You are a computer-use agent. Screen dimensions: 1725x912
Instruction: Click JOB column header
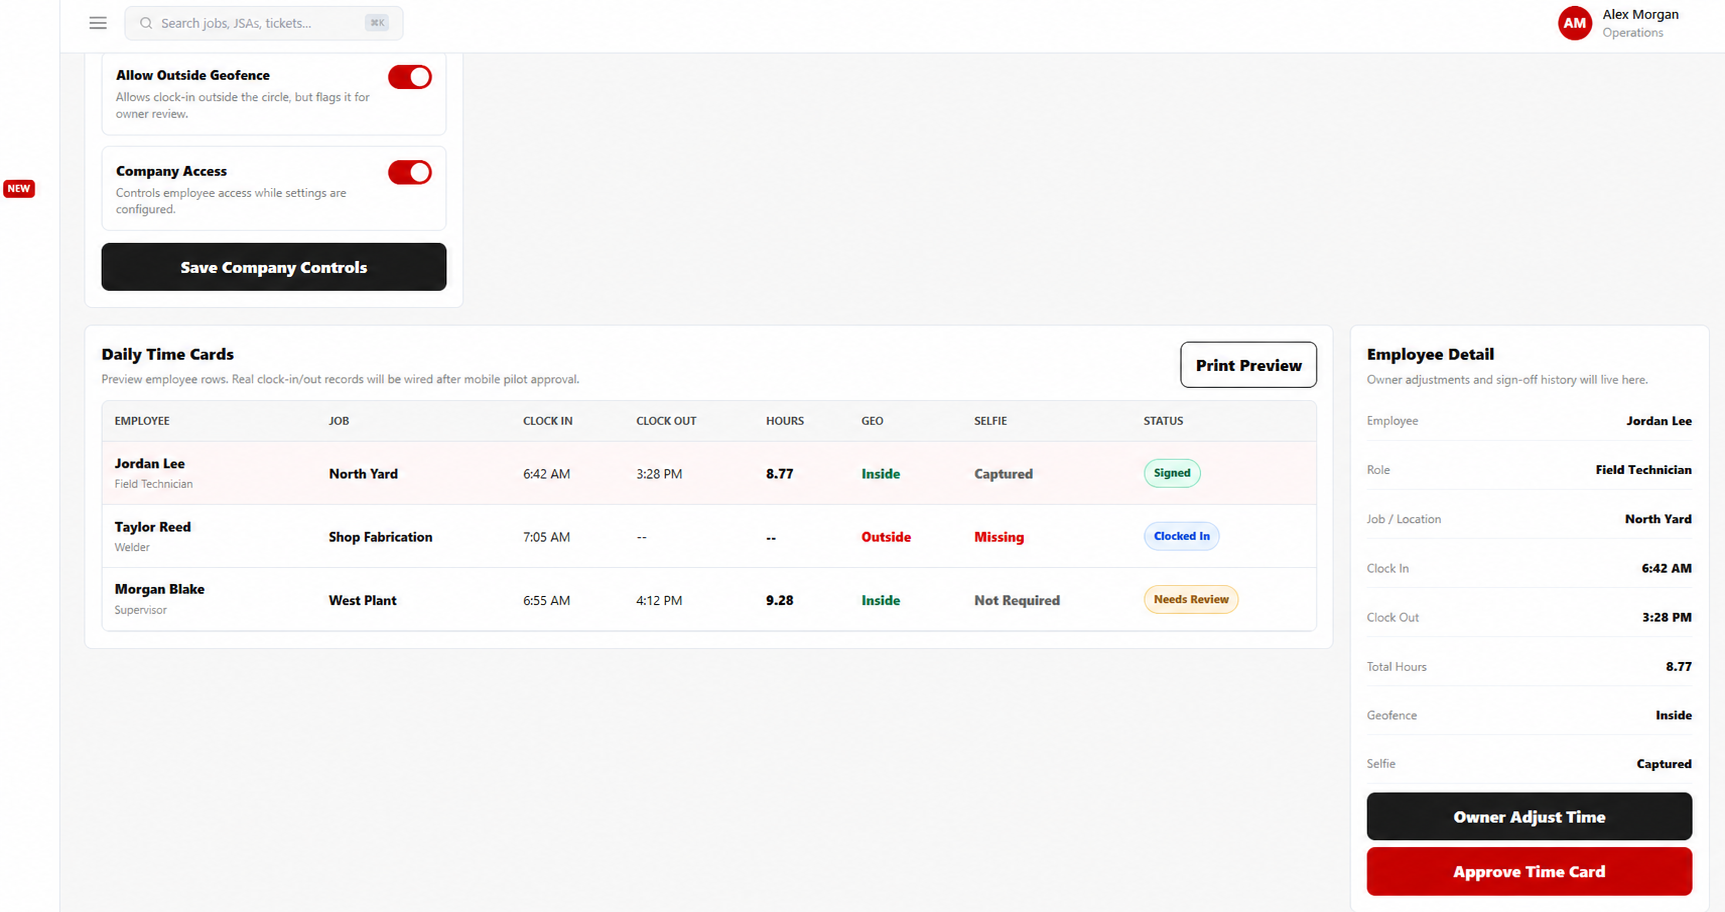point(339,421)
